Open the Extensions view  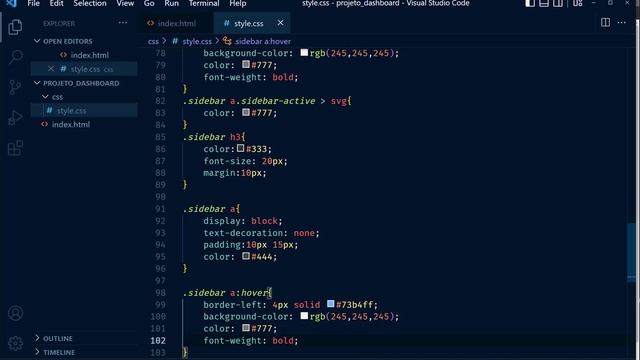coord(15,148)
